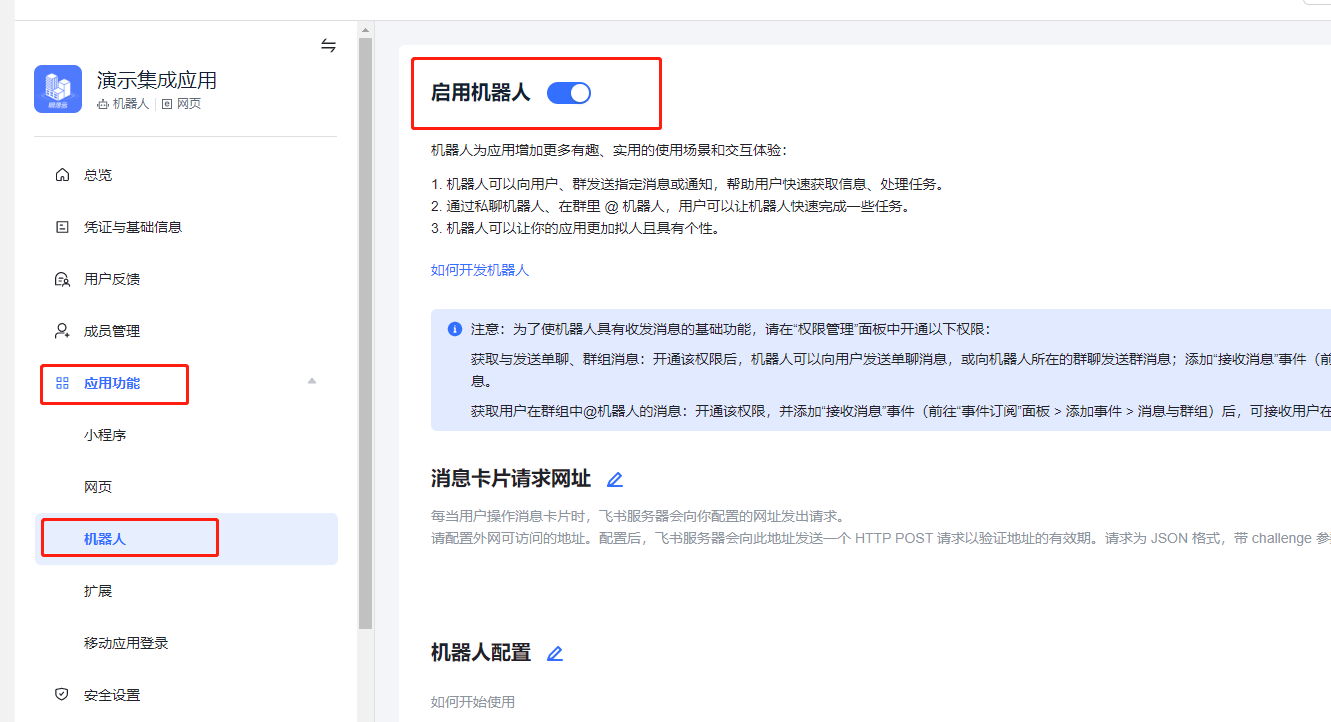Click the 网页 icon under the app name

pos(167,104)
